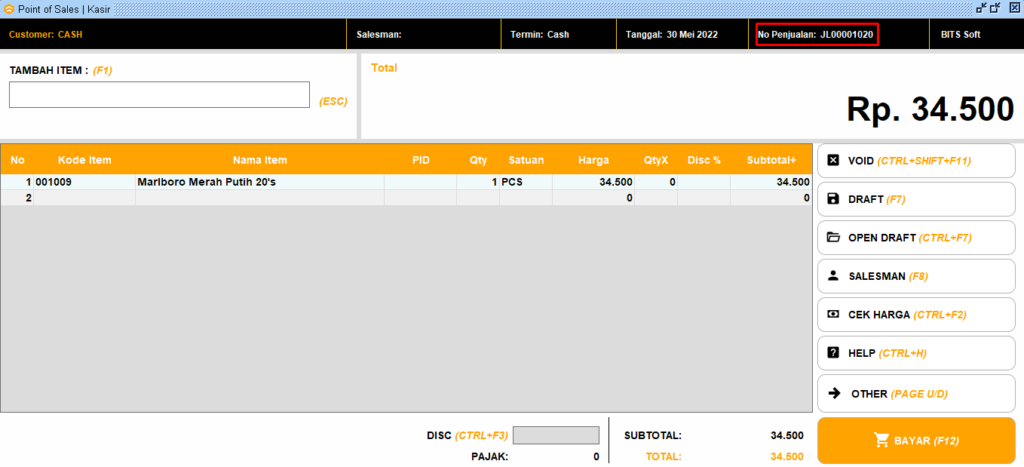1024x467 pixels.
Task: Save the sale as DRAFT (F7)
Action: click(x=916, y=199)
